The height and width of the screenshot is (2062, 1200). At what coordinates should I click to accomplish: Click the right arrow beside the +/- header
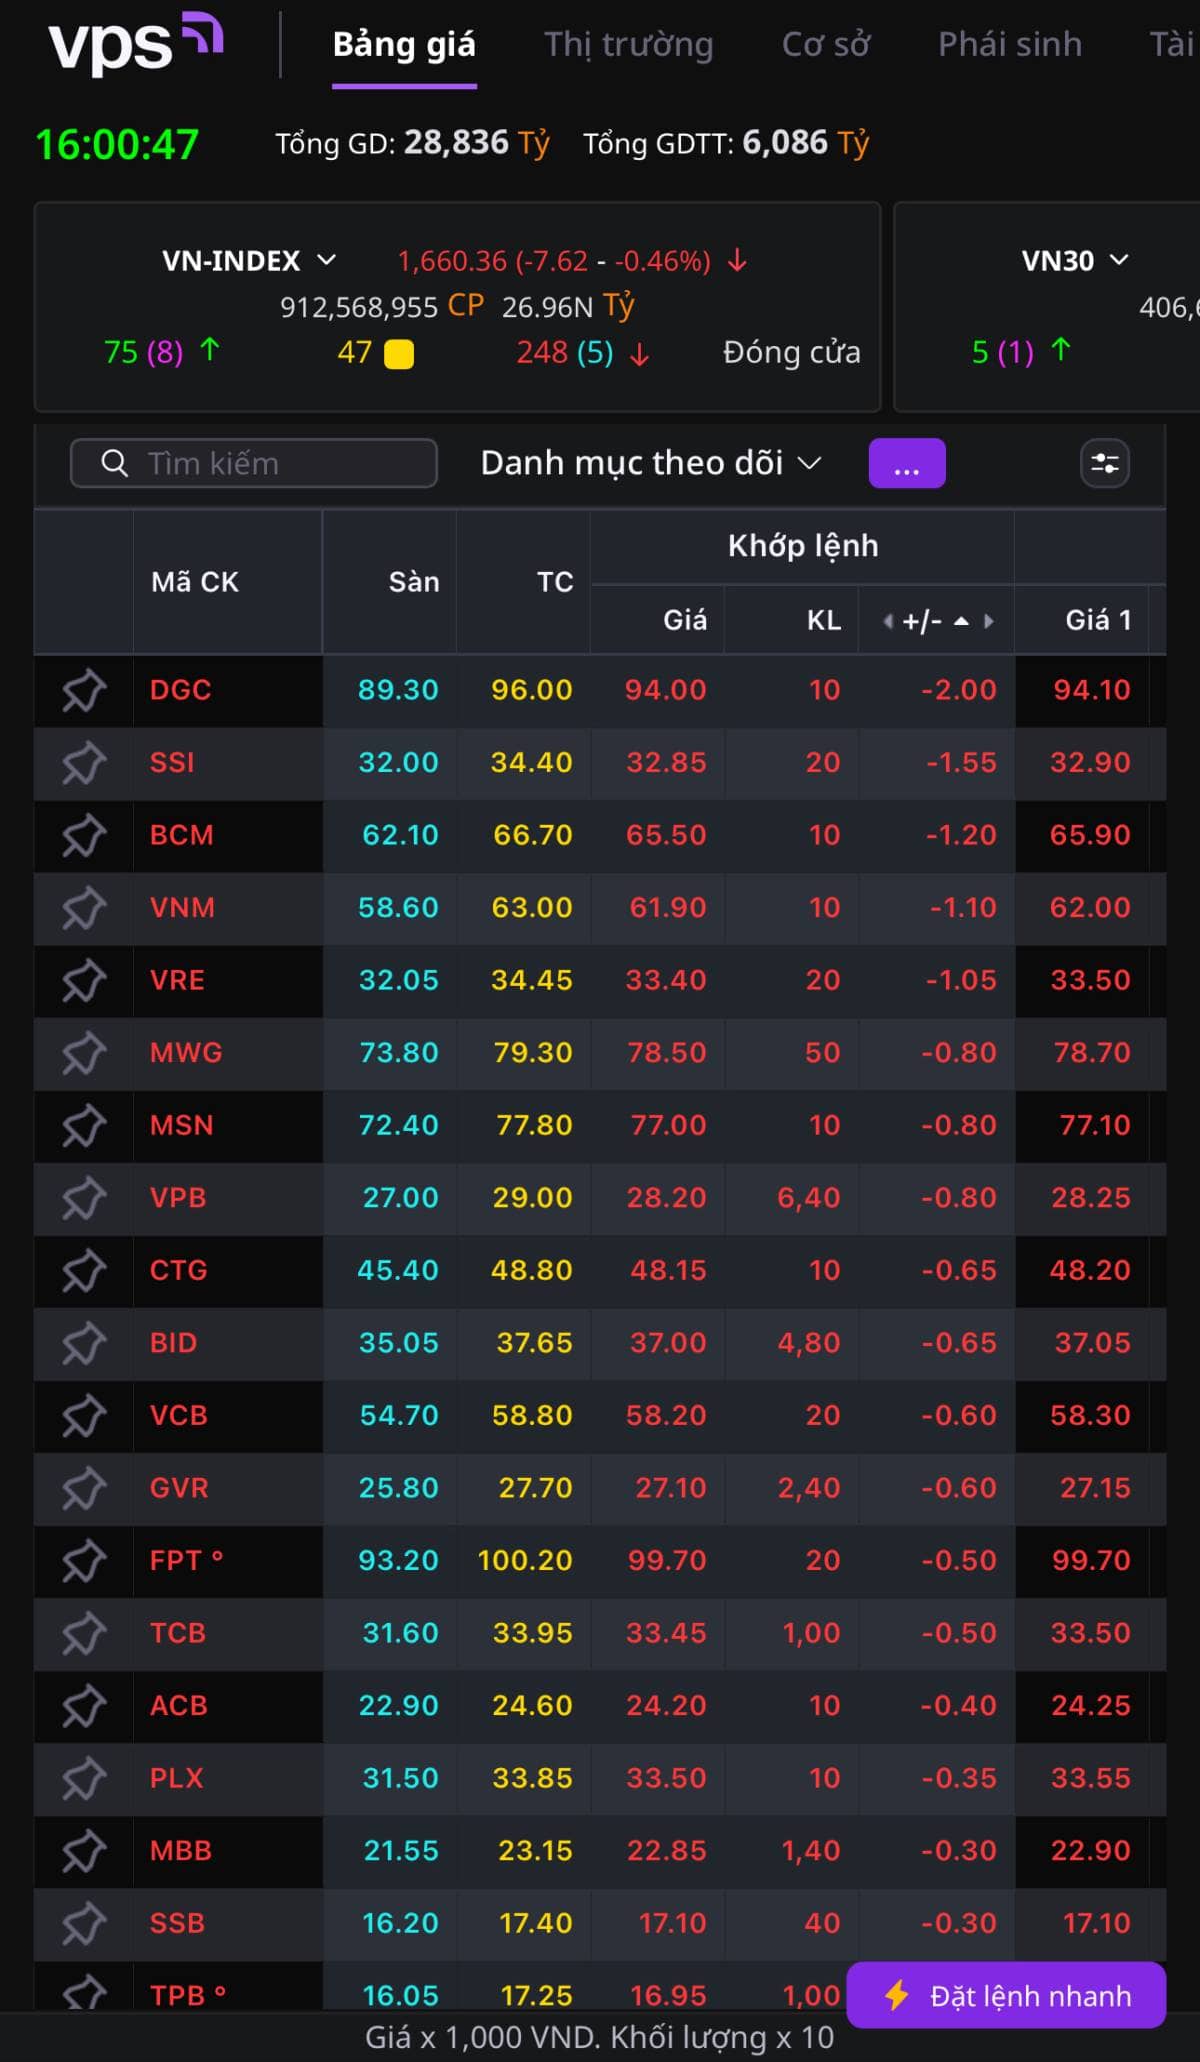[989, 621]
